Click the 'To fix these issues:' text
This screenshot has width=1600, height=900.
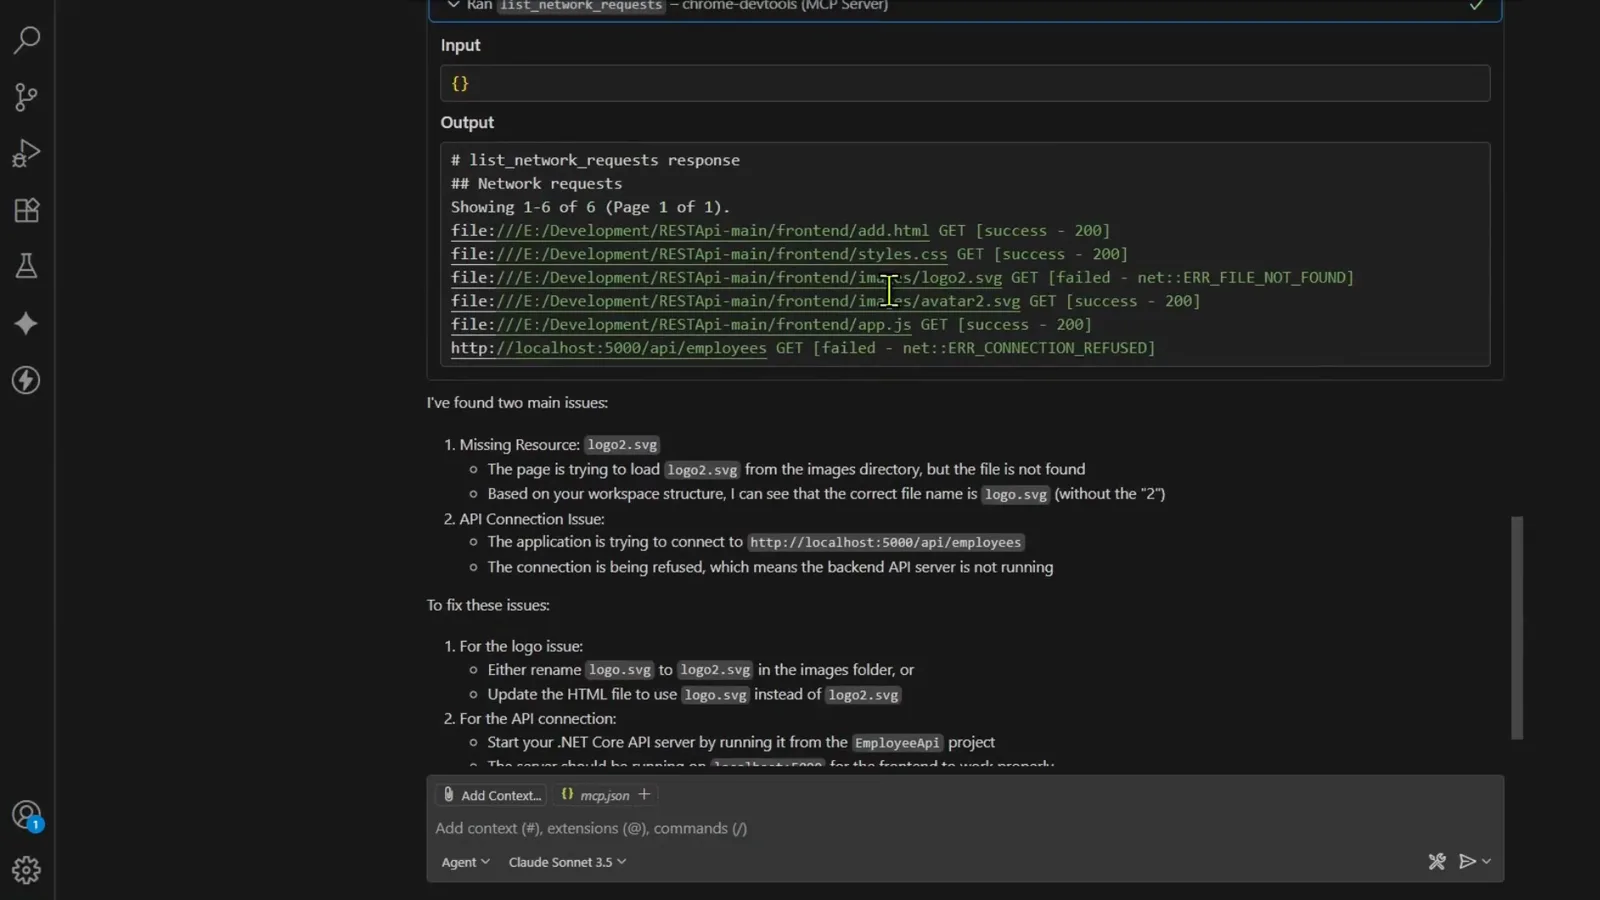point(488,605)
